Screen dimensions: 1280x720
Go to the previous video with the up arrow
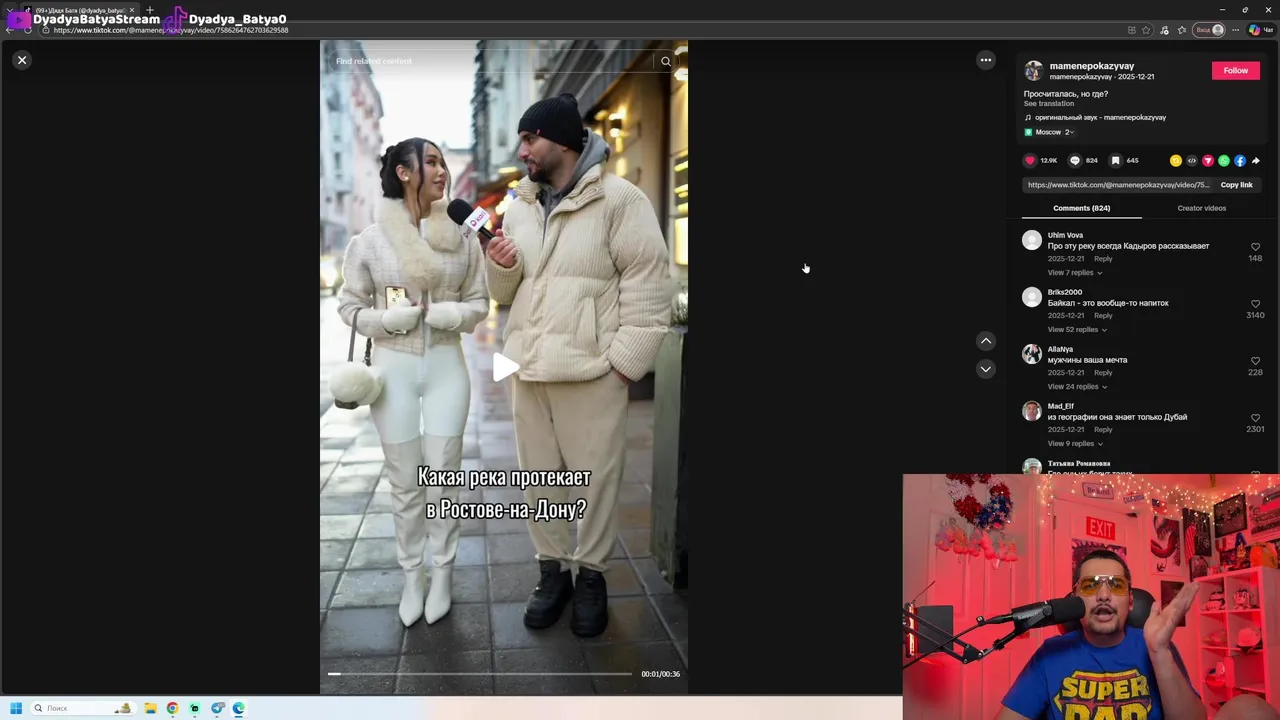[x=986, y=341]
